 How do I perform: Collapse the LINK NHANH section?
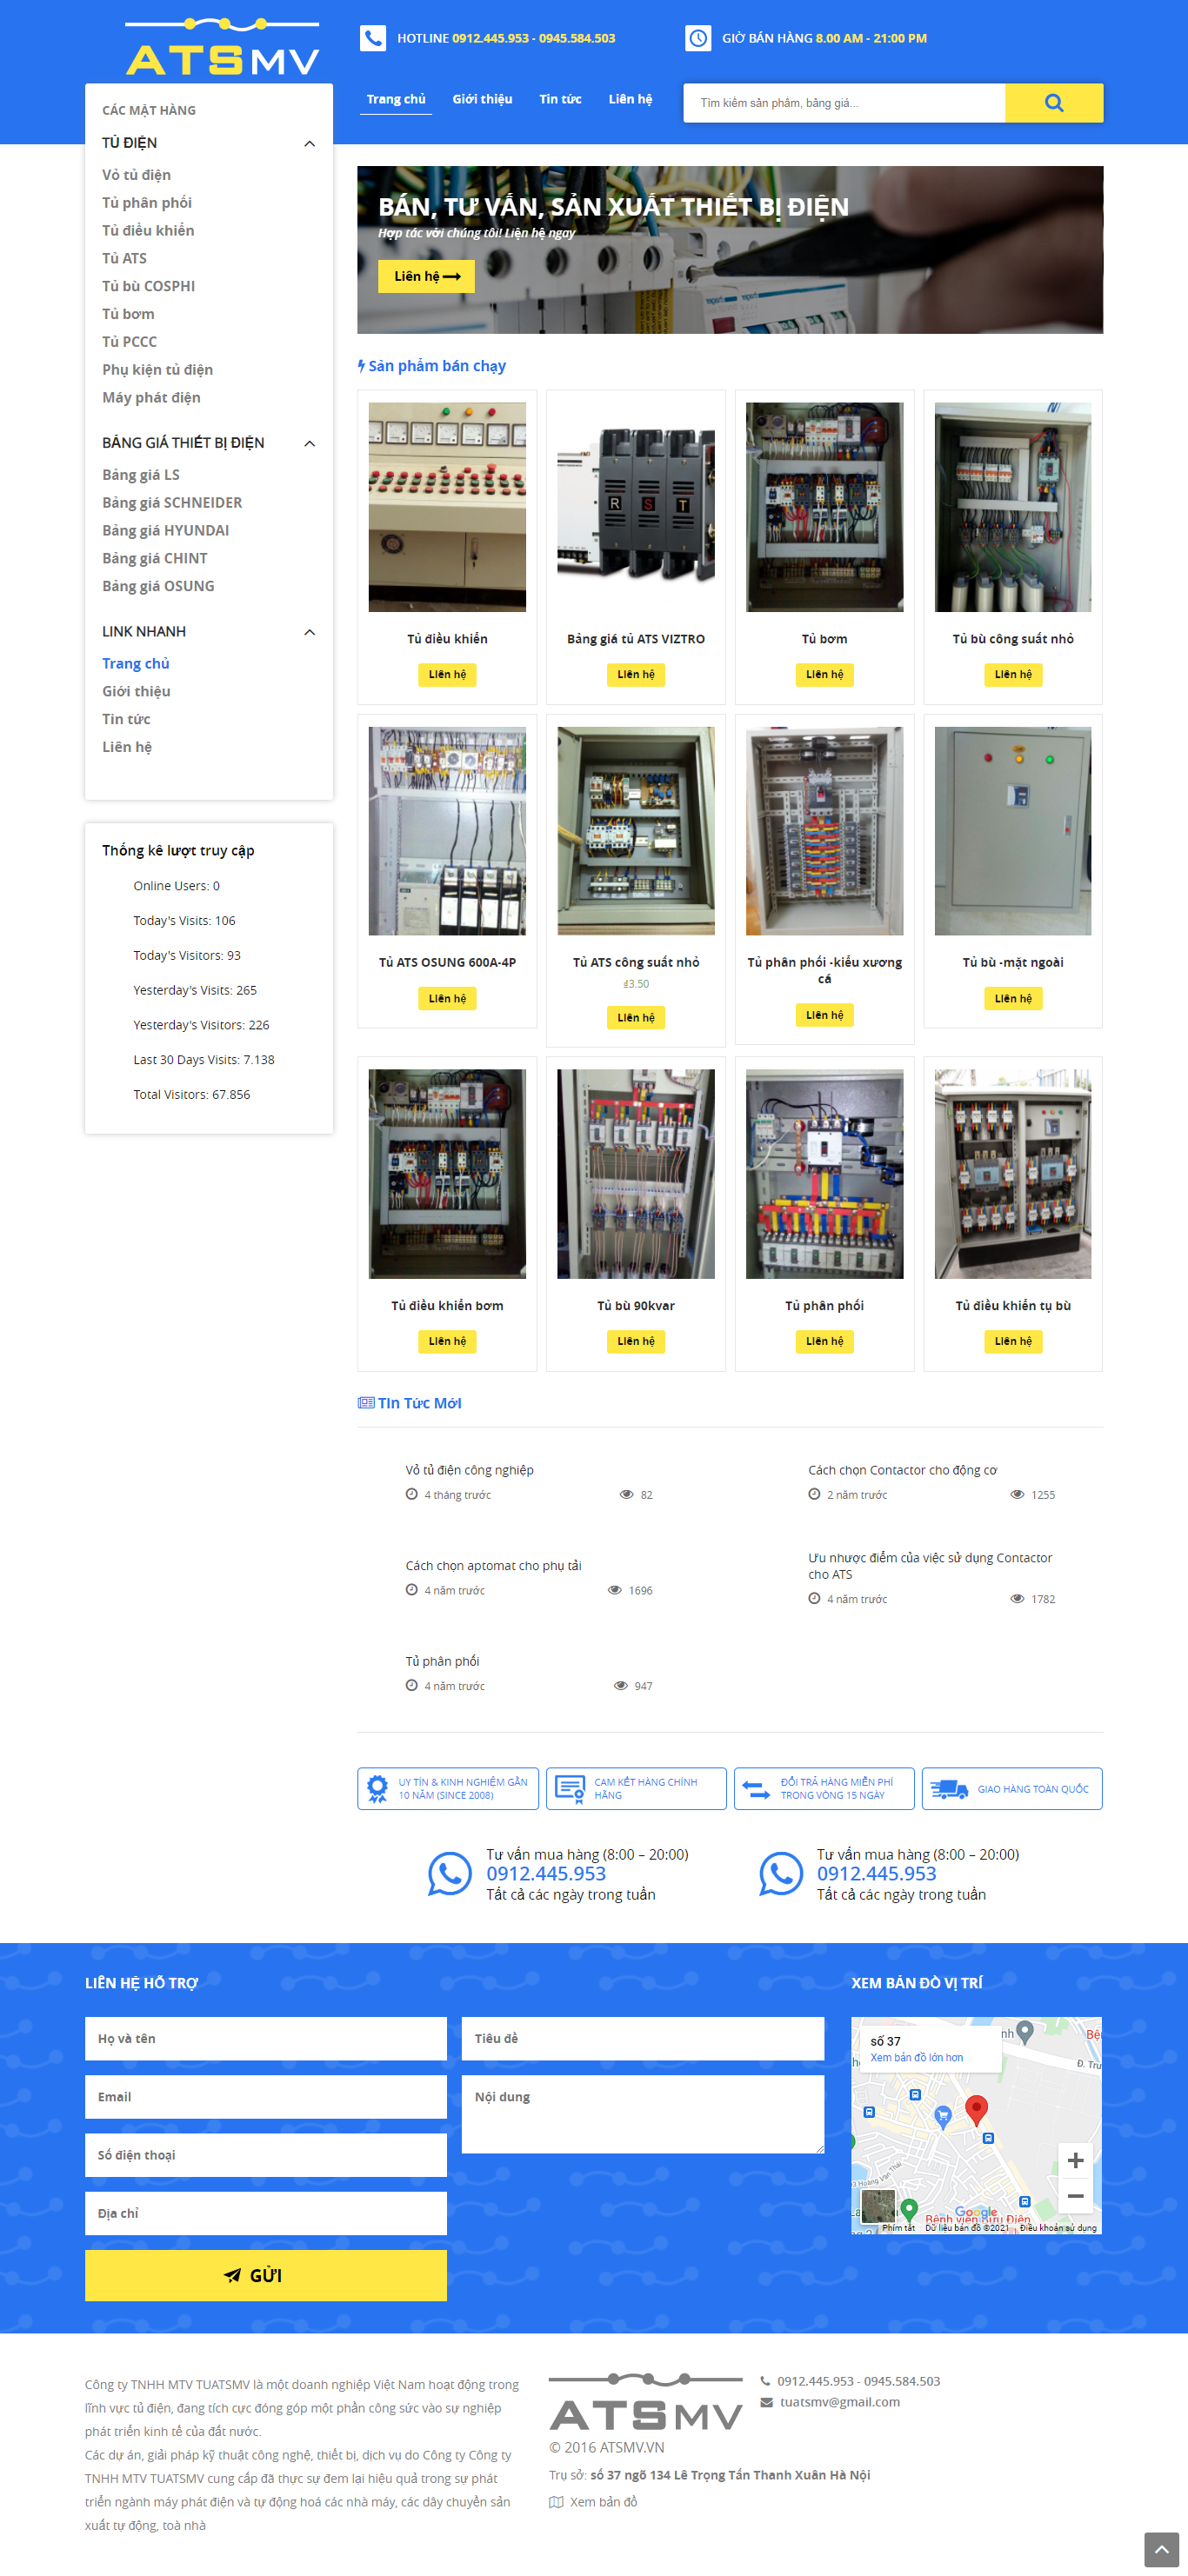coord(309,632)
